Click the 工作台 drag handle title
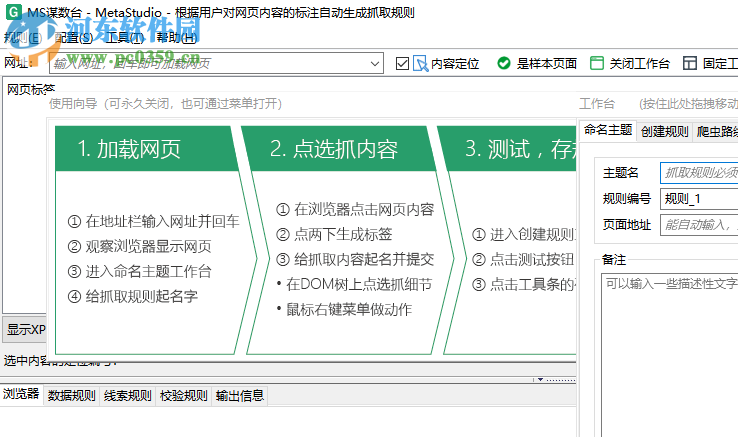The height and width of the screenshot is (437, 738). point(596,104)
